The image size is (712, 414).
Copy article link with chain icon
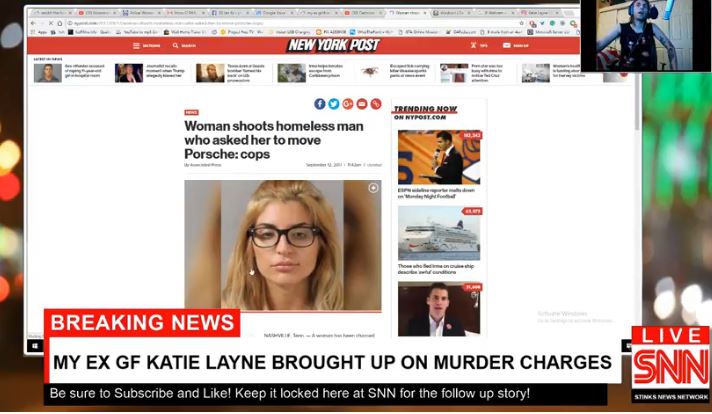coord(376,104)
